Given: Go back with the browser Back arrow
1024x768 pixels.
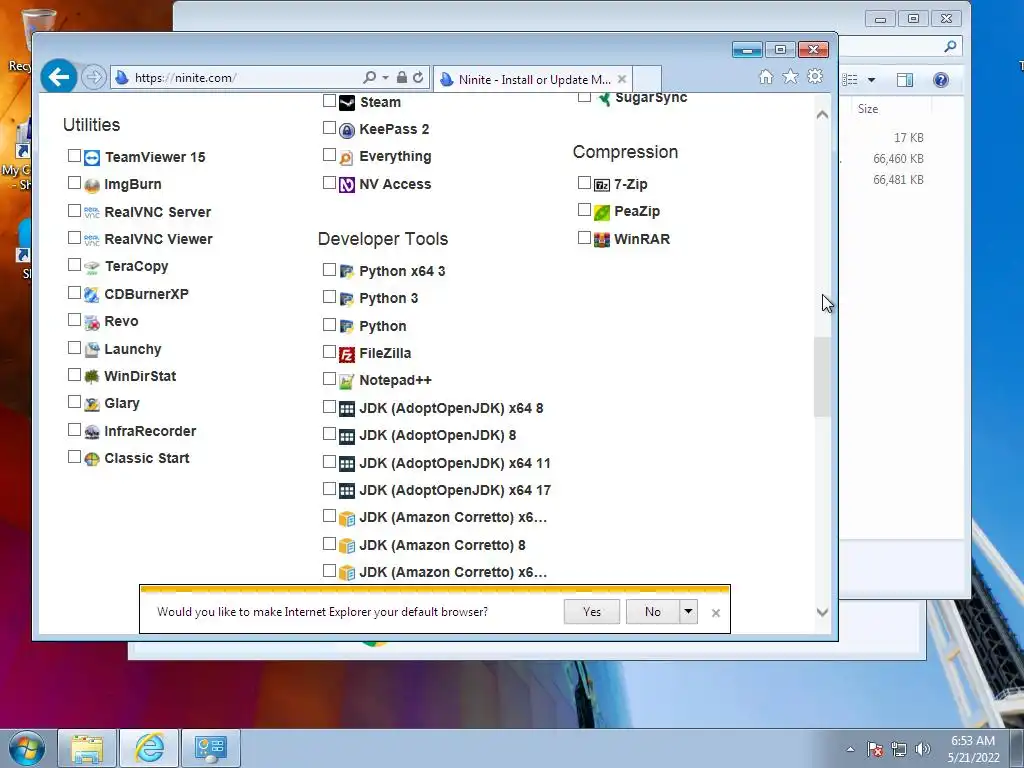Looking at the screenshot, I should (59, 77).
